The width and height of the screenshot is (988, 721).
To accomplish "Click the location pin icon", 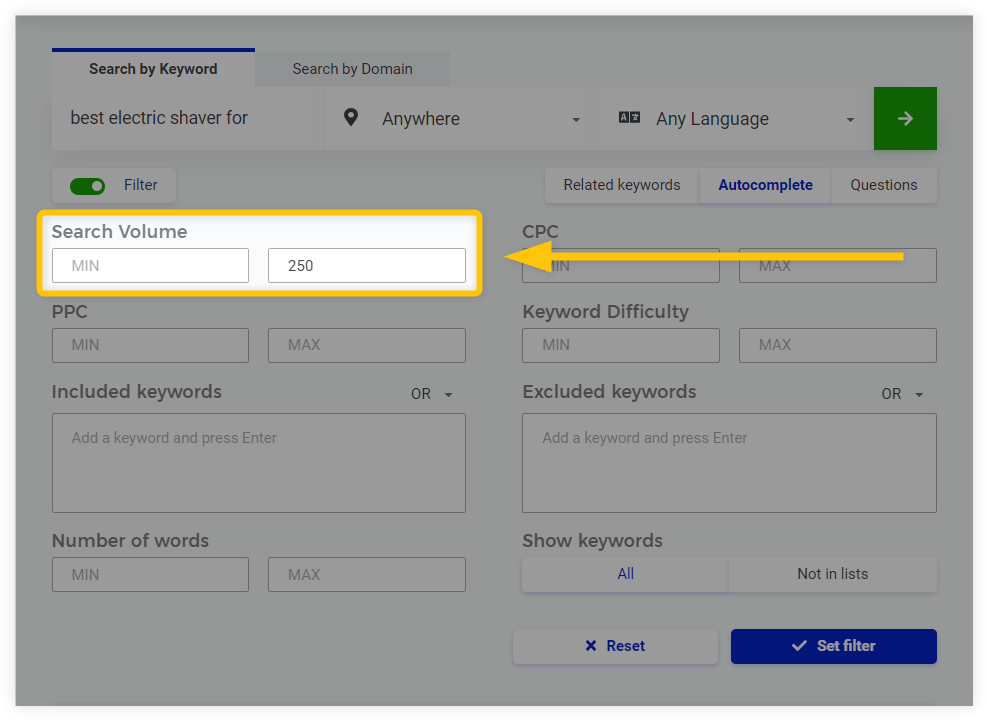I will pos(351,118).
